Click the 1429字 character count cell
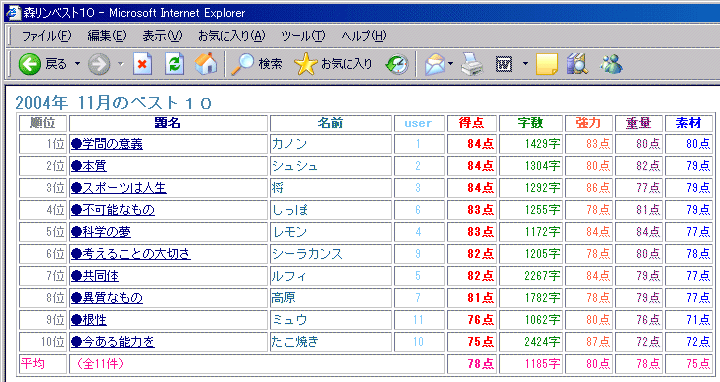Viewport: 720px width, 382px height. tap(530, 144)
